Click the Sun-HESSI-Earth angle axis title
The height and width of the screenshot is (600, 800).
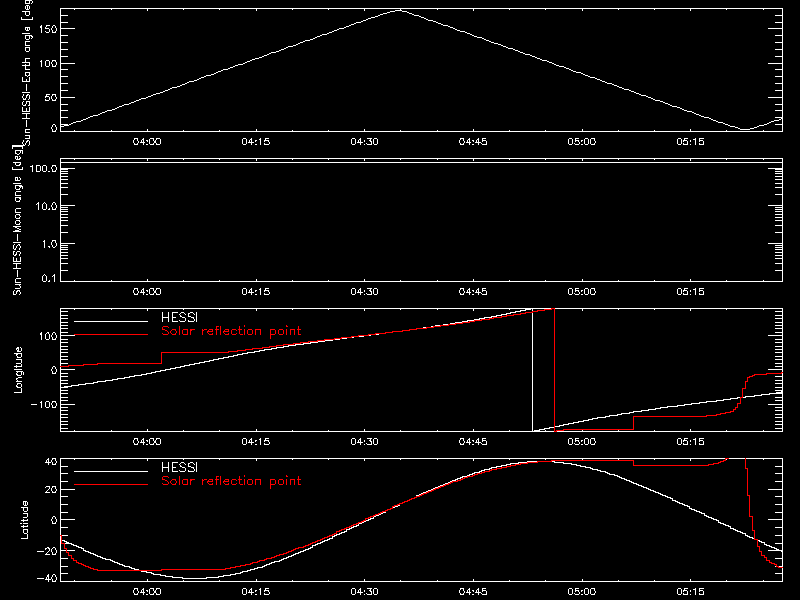[x=27, y=72]
